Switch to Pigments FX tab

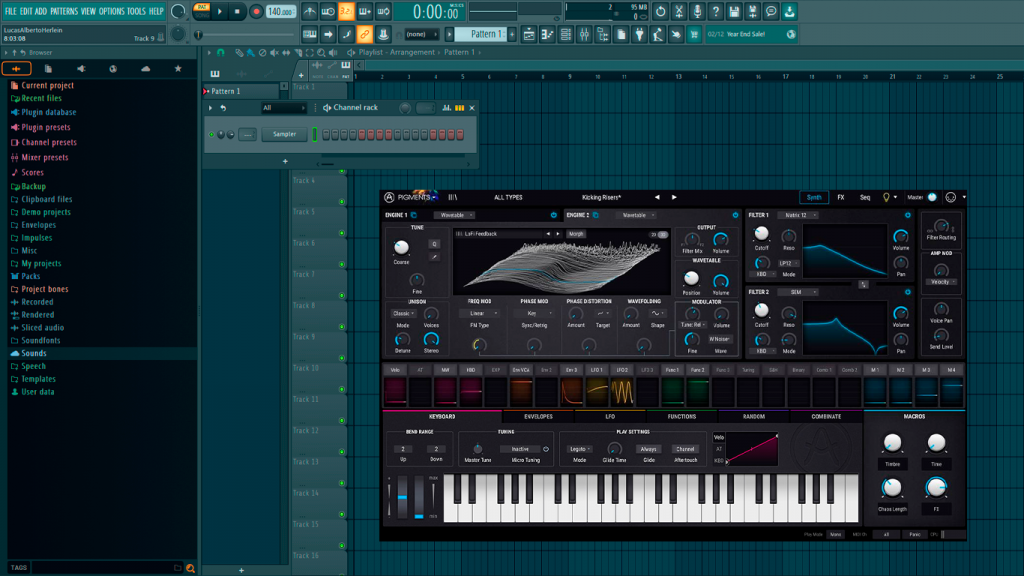841,197
